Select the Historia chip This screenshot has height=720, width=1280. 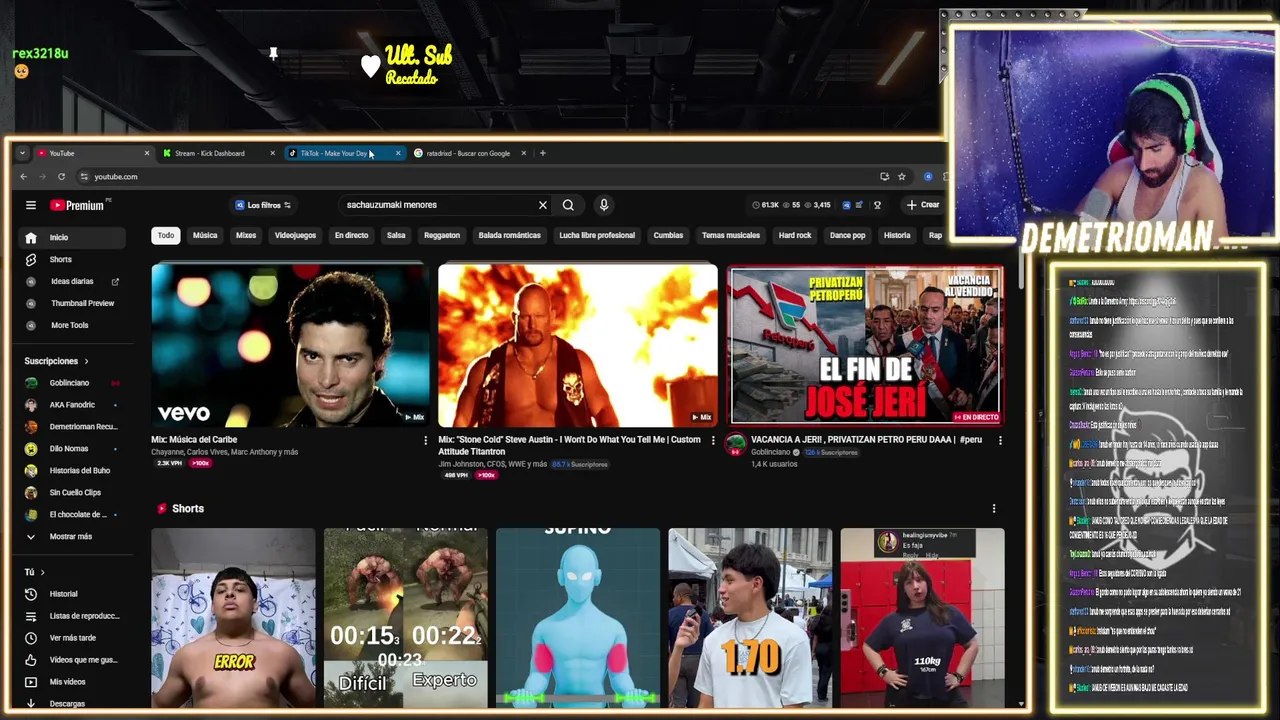click(897, 235)
